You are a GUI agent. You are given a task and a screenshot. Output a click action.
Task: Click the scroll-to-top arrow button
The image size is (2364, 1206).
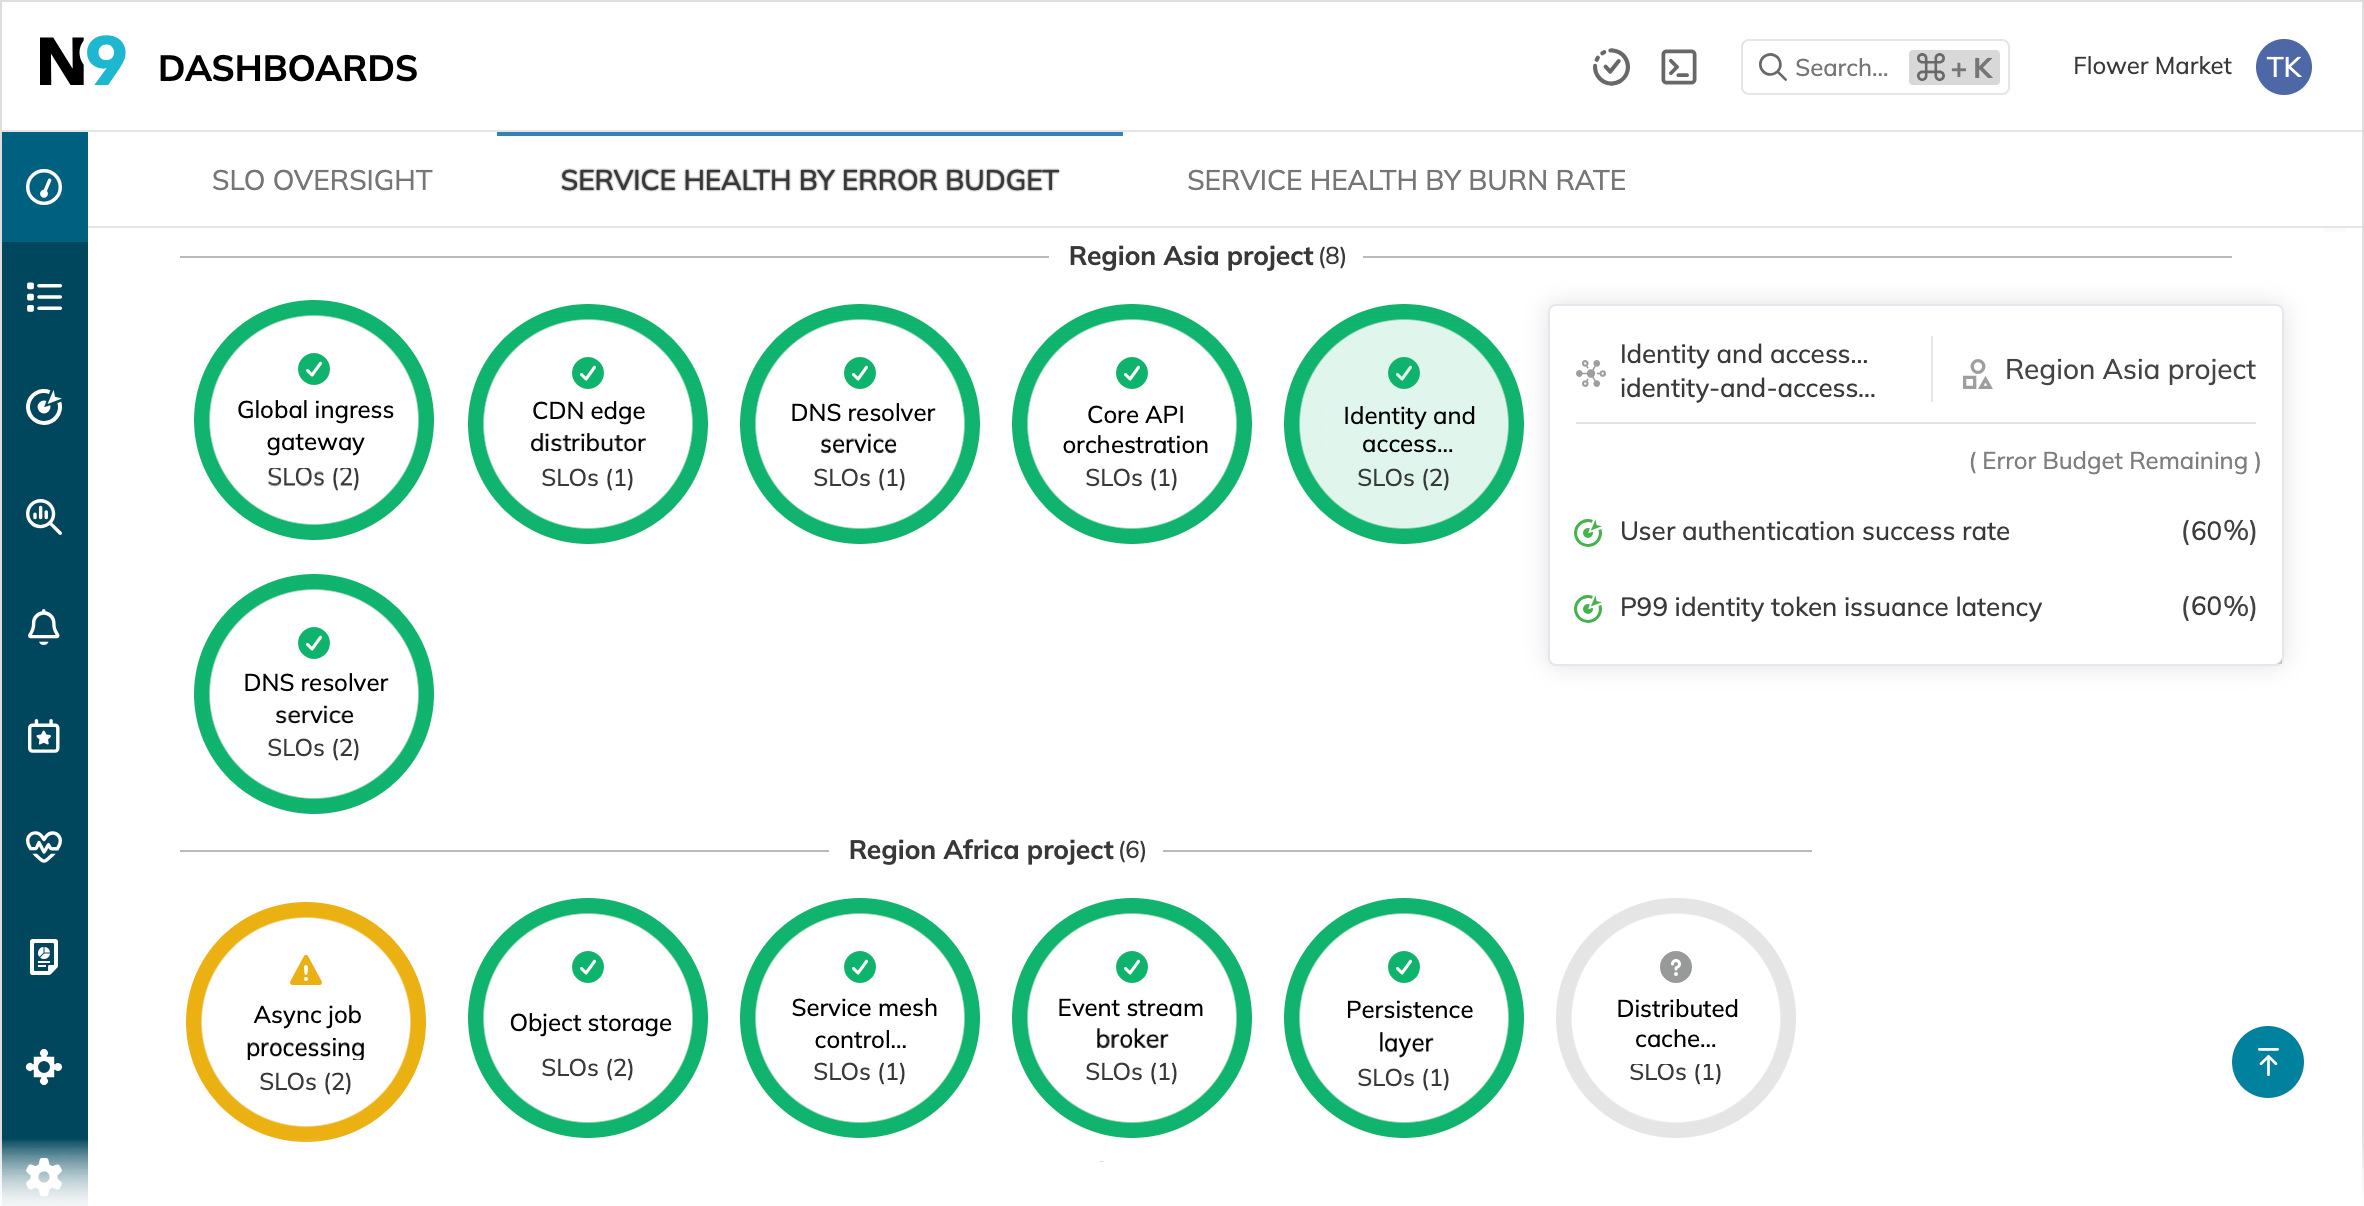pyautogui.click(x=2267, y=1062)
